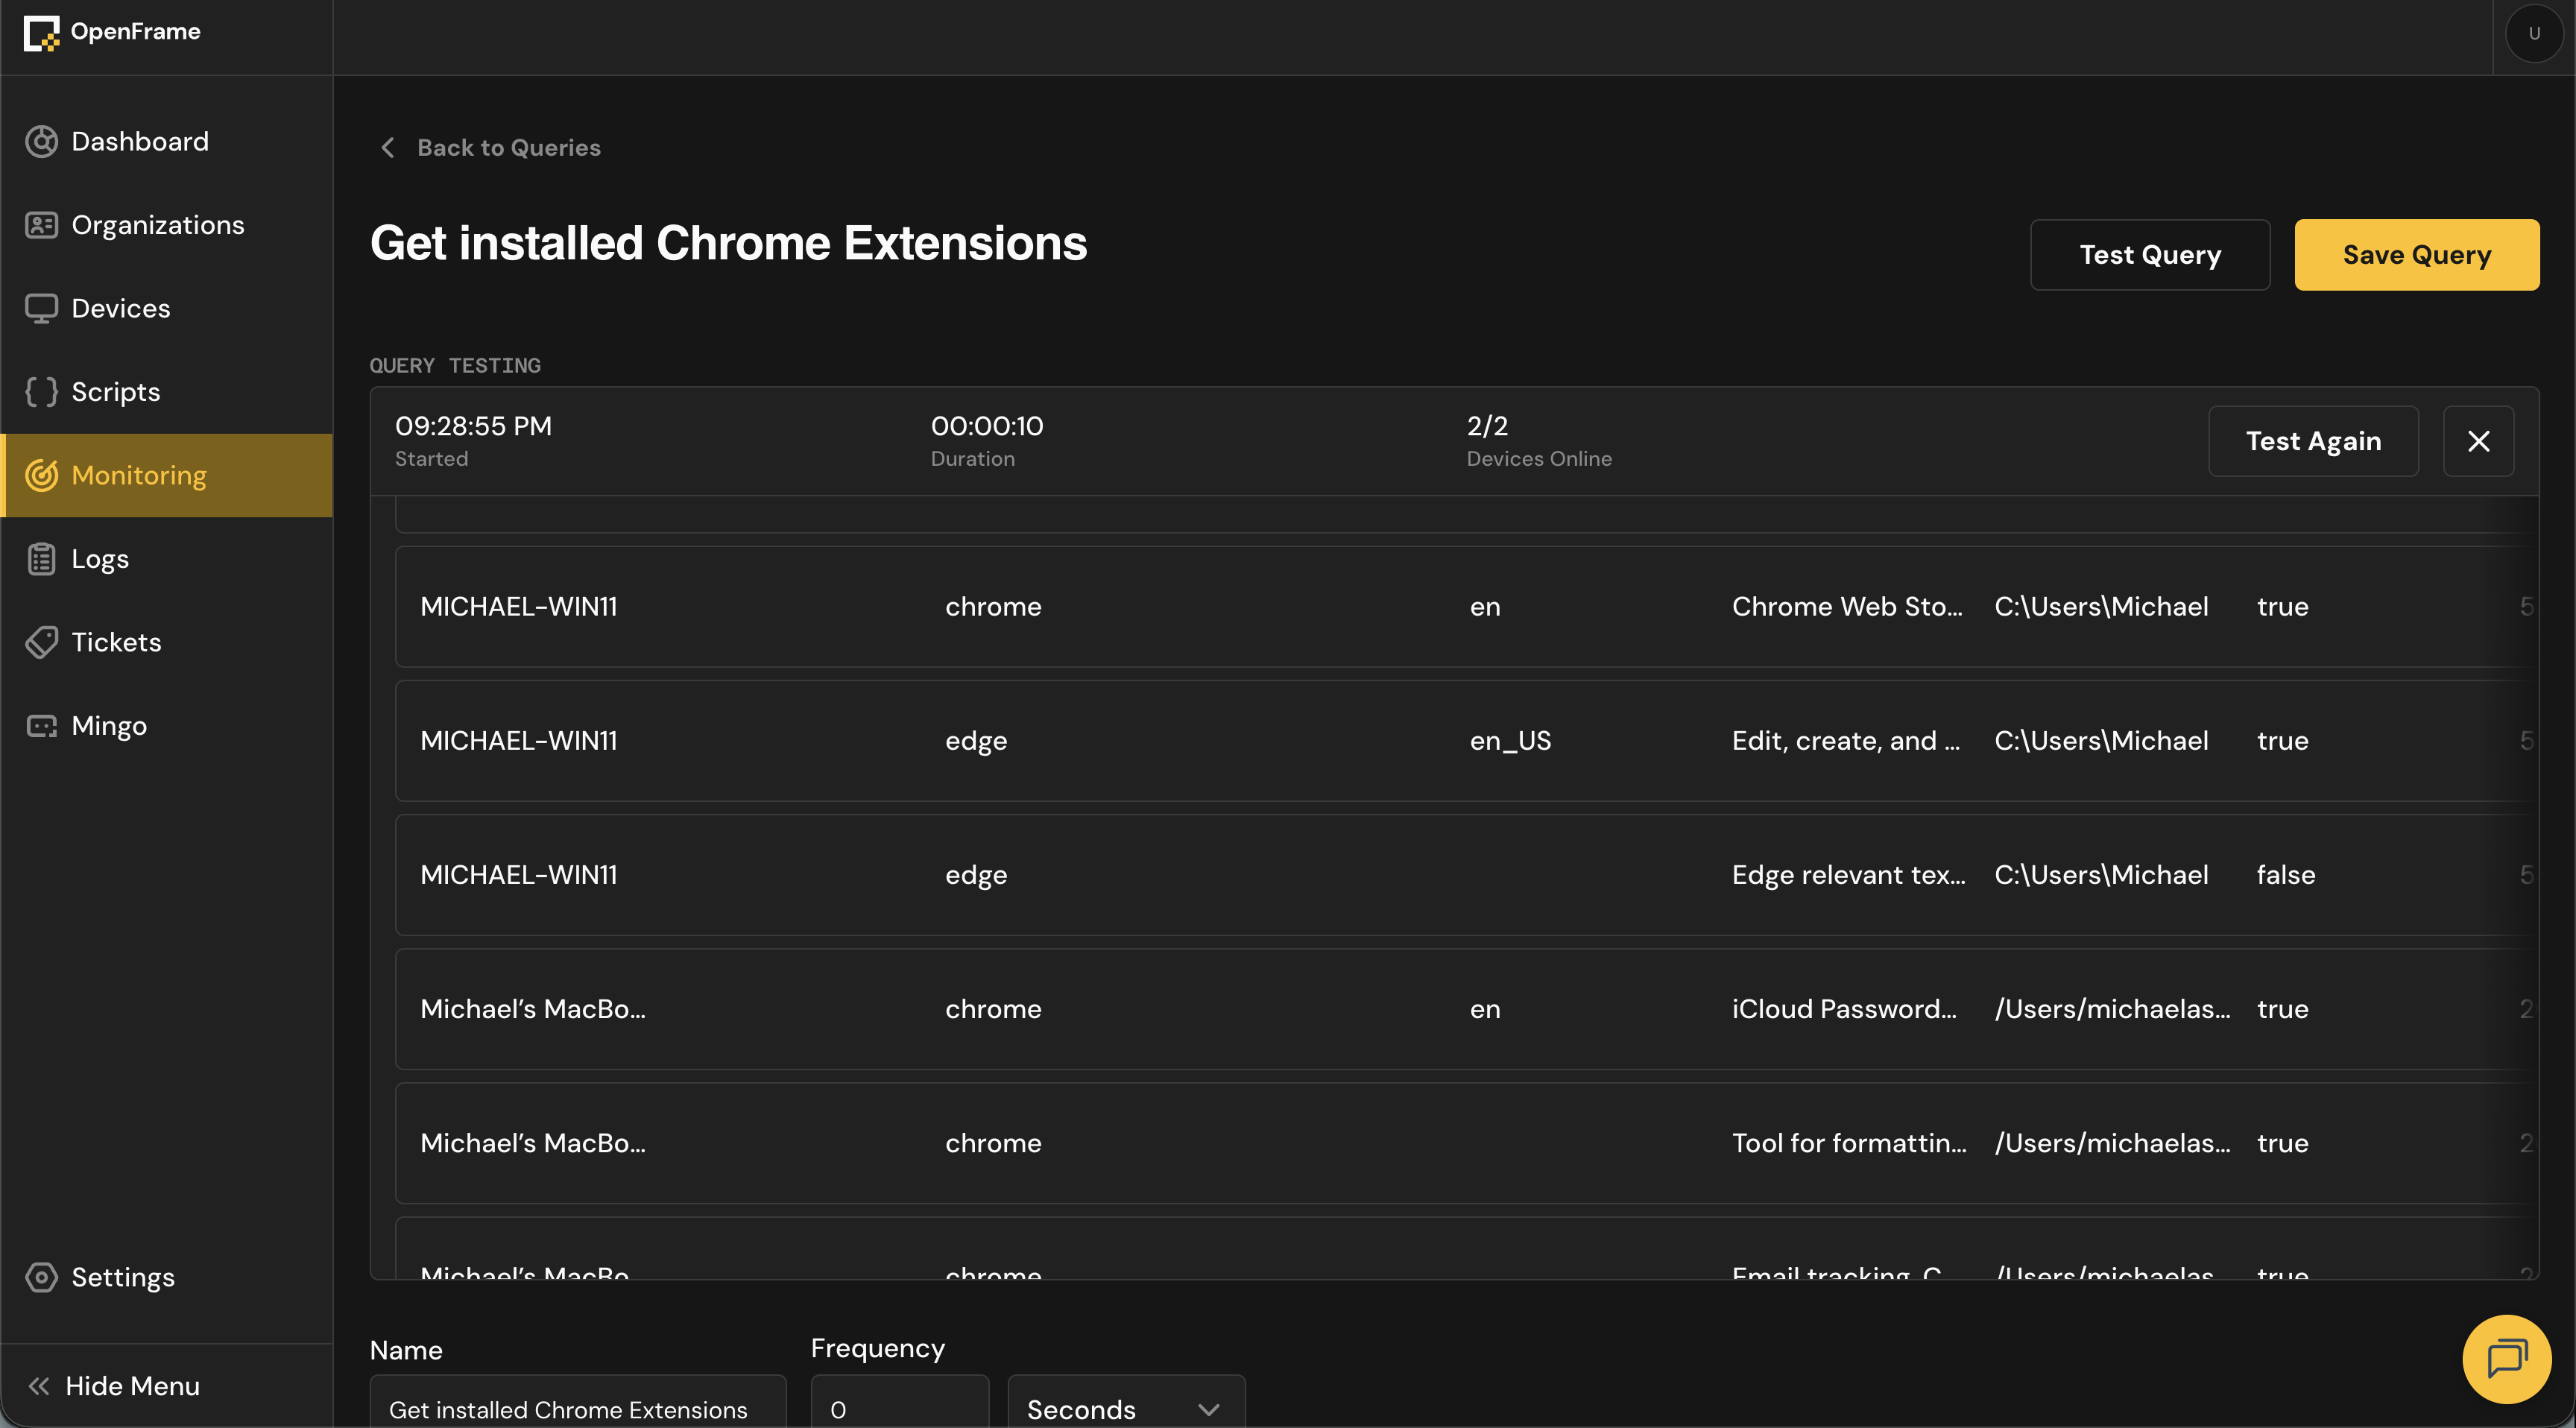The image size is (2576, 1428).
Task: Collapse sidebar with Hide Menu
Action: click(x=166, y=1386)
